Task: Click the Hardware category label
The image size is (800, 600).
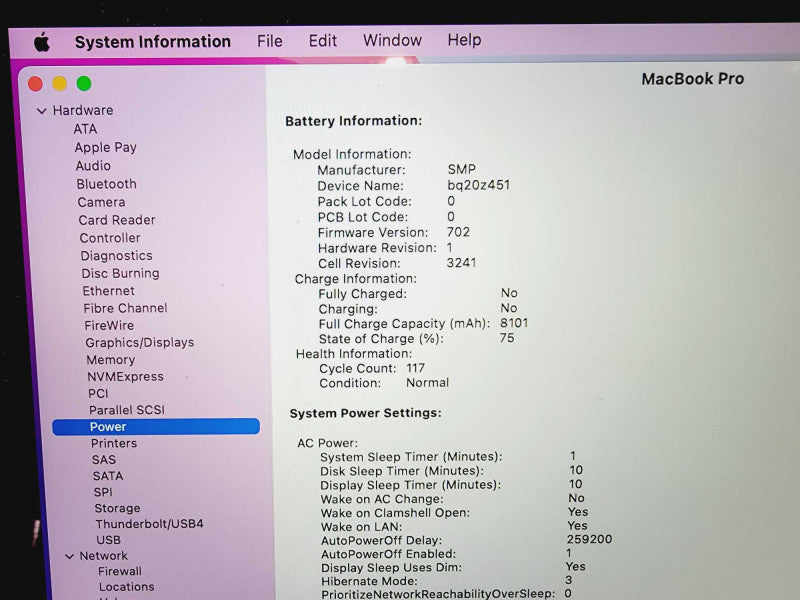Action: click(x=83, y=110)
